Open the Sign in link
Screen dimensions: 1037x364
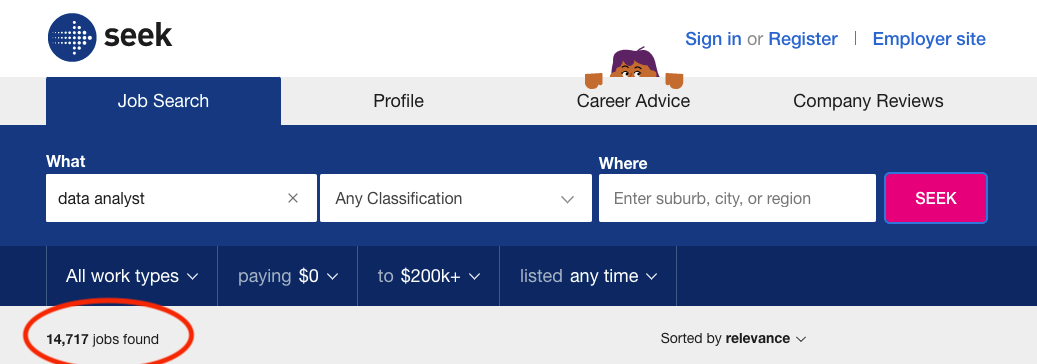click(713, 39)
